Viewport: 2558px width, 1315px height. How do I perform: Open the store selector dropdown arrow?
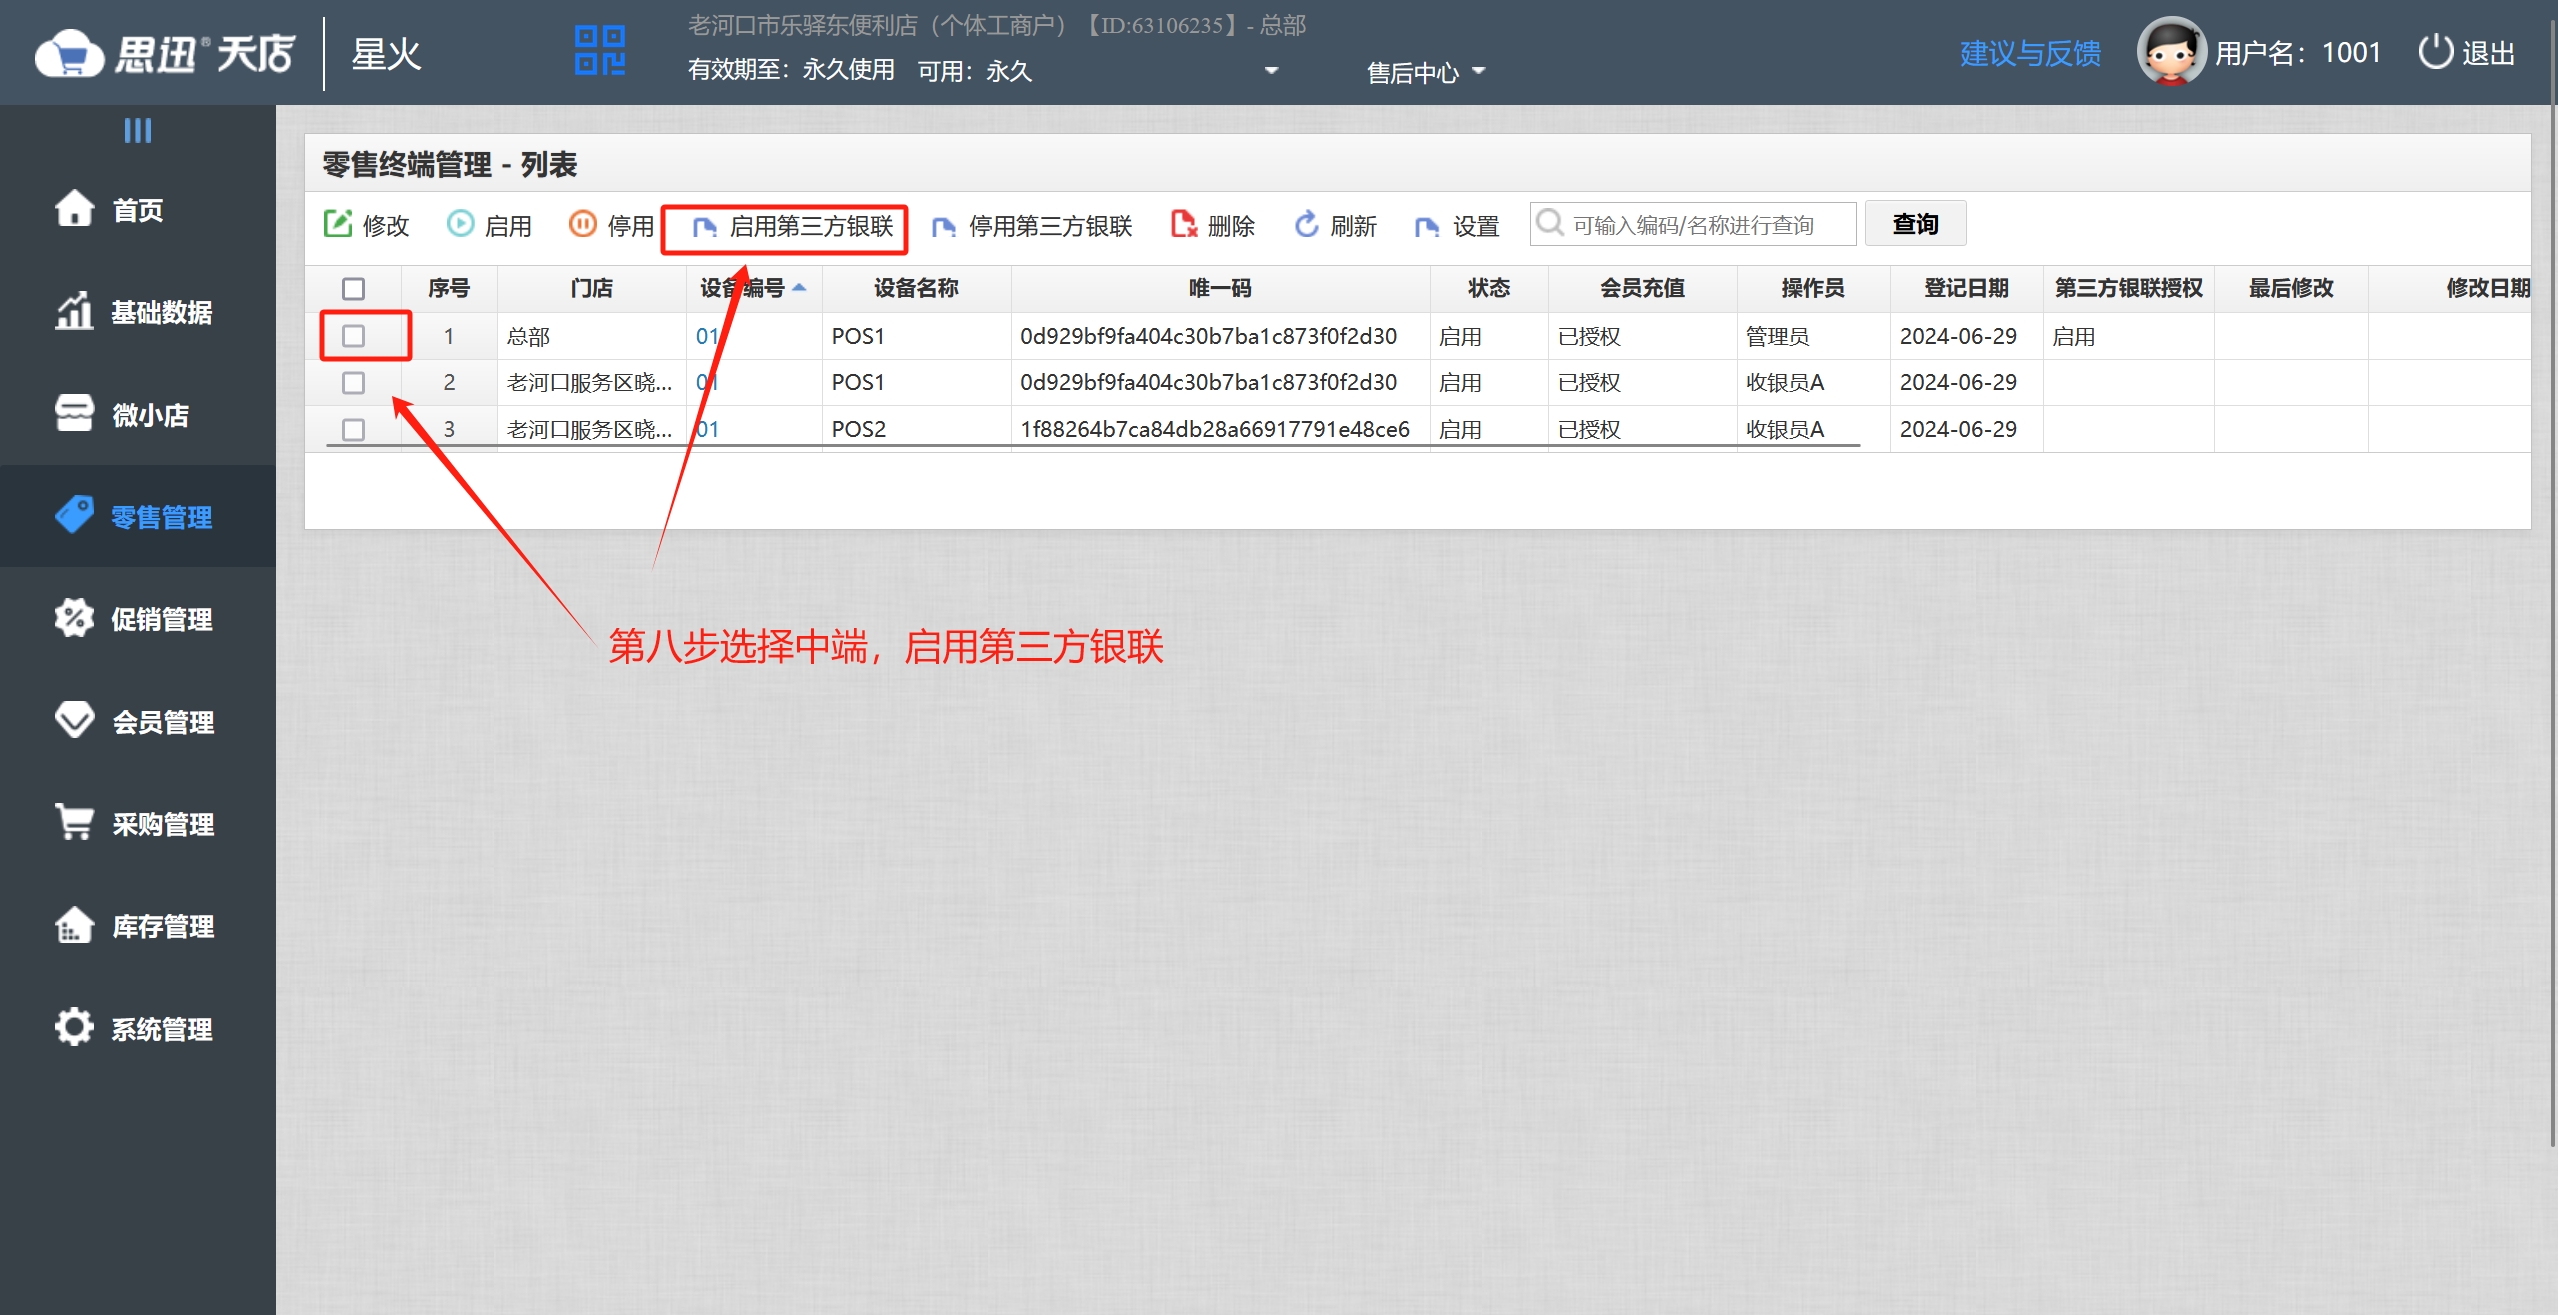coord(1271,71)
